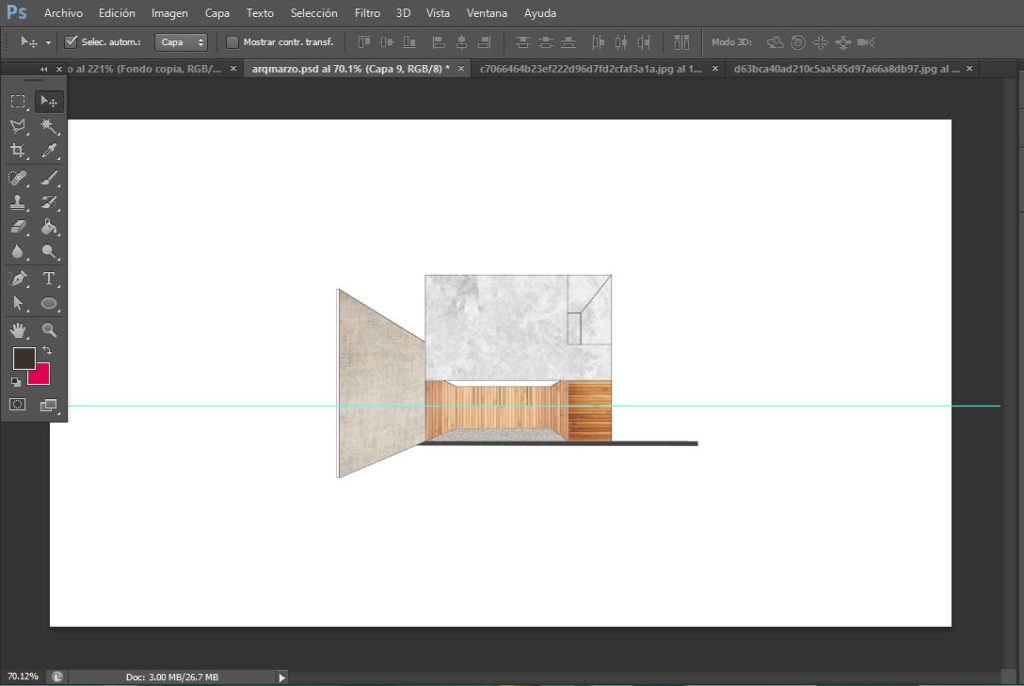
Task: Toggle Quick Mask mode
Action: [x=18, y=404]
